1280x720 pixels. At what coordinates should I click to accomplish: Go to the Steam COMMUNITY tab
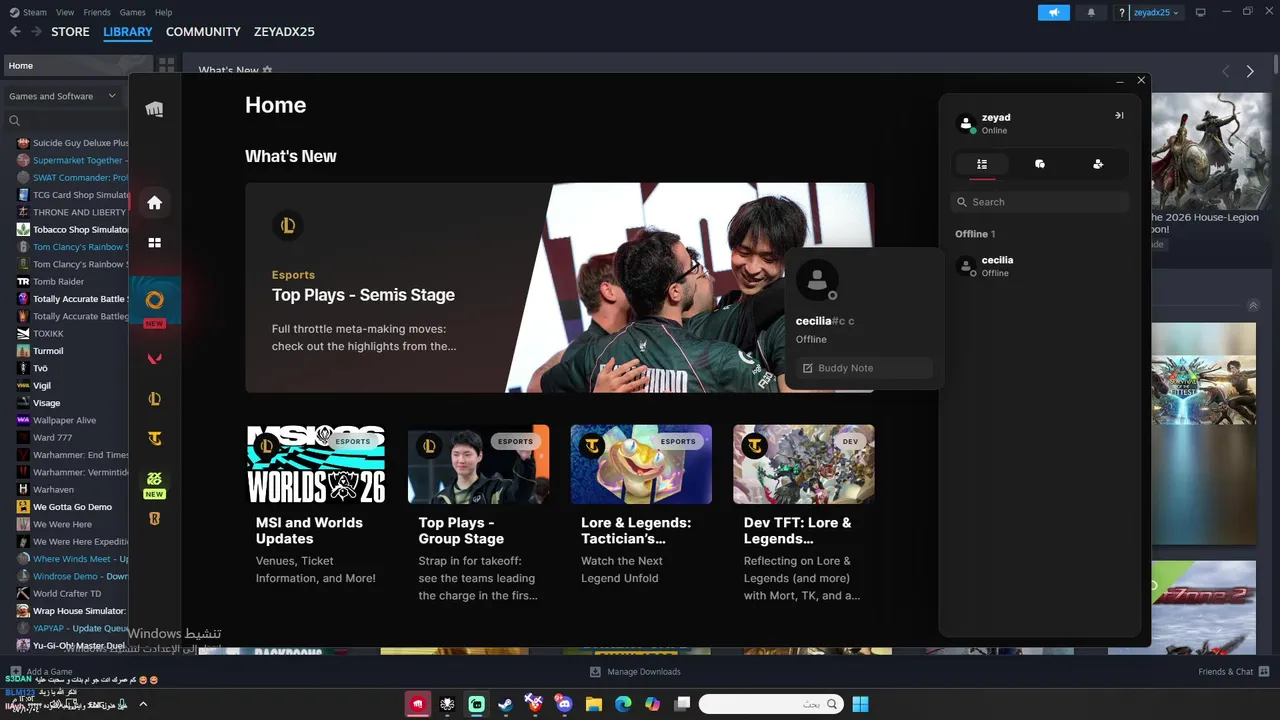(203, 32)
